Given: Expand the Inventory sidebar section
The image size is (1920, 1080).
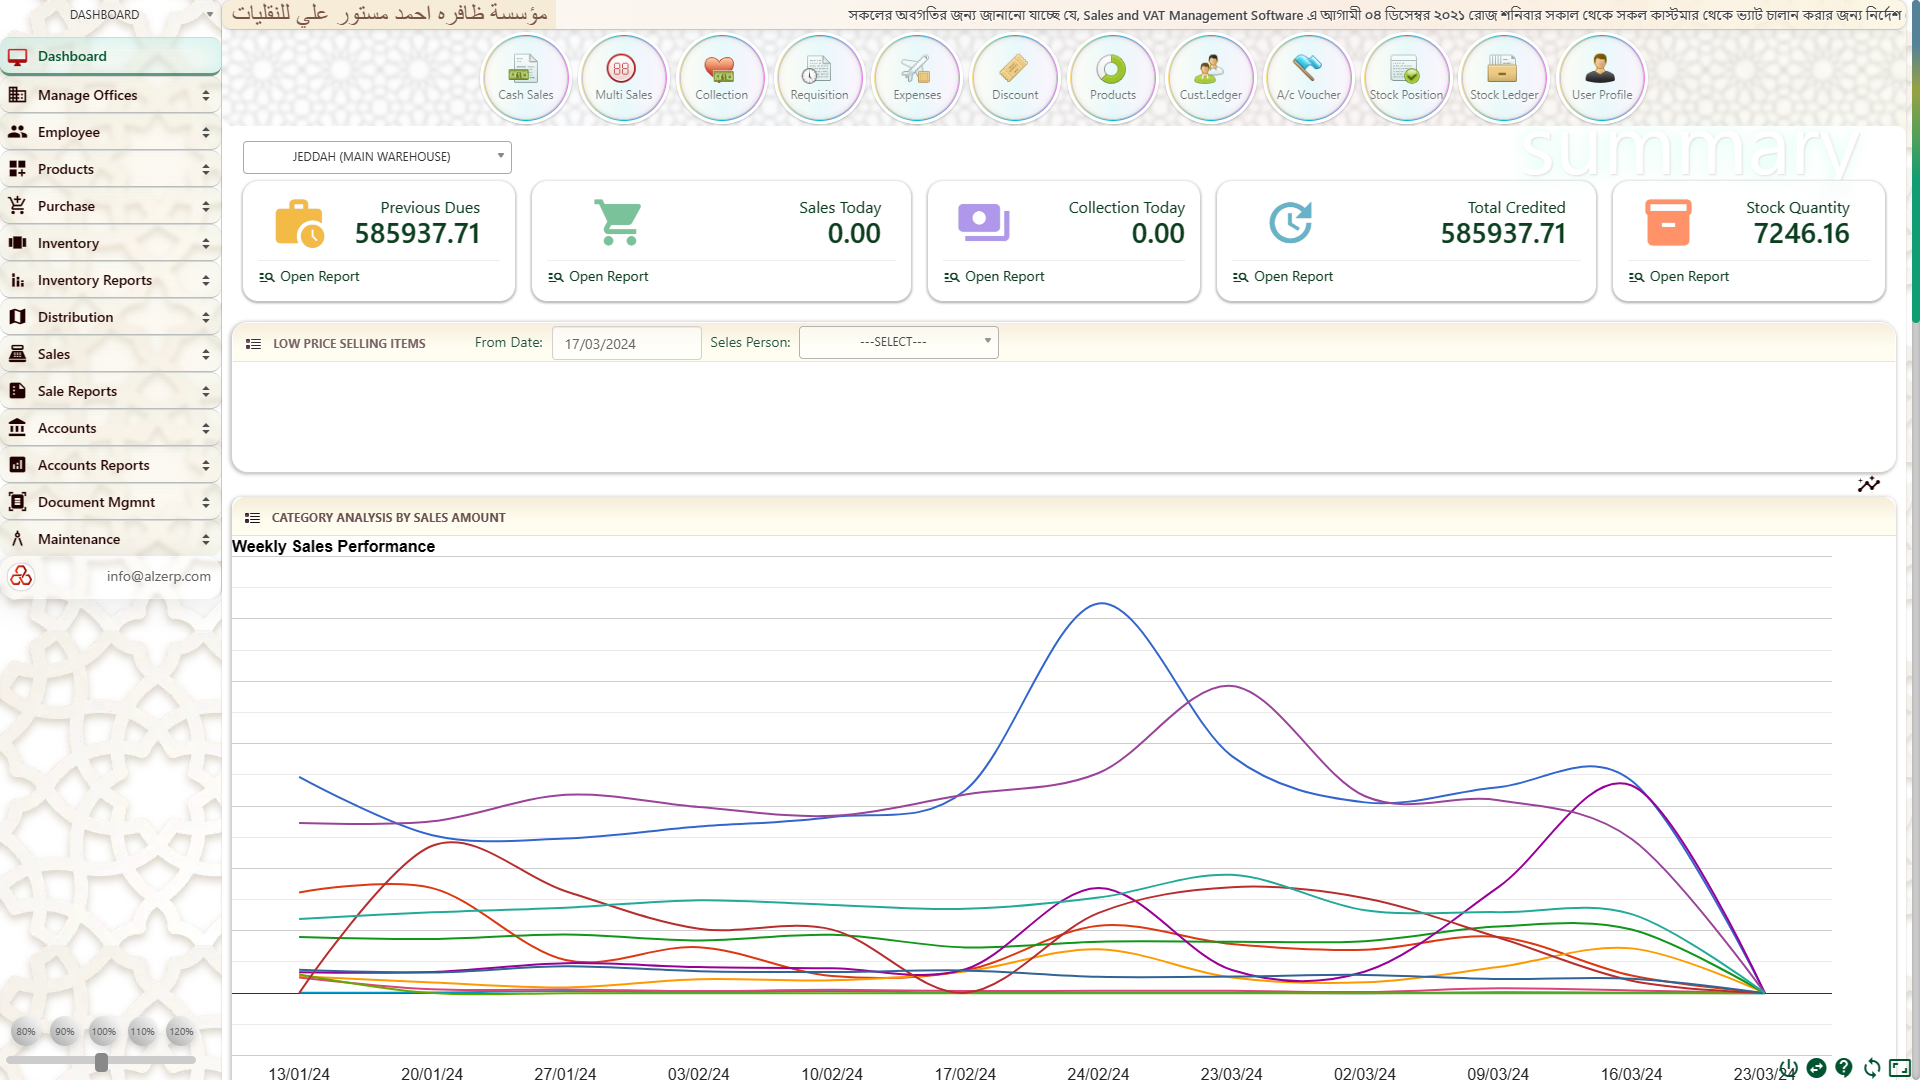Looking at the screenshot, I should point(110,243).
